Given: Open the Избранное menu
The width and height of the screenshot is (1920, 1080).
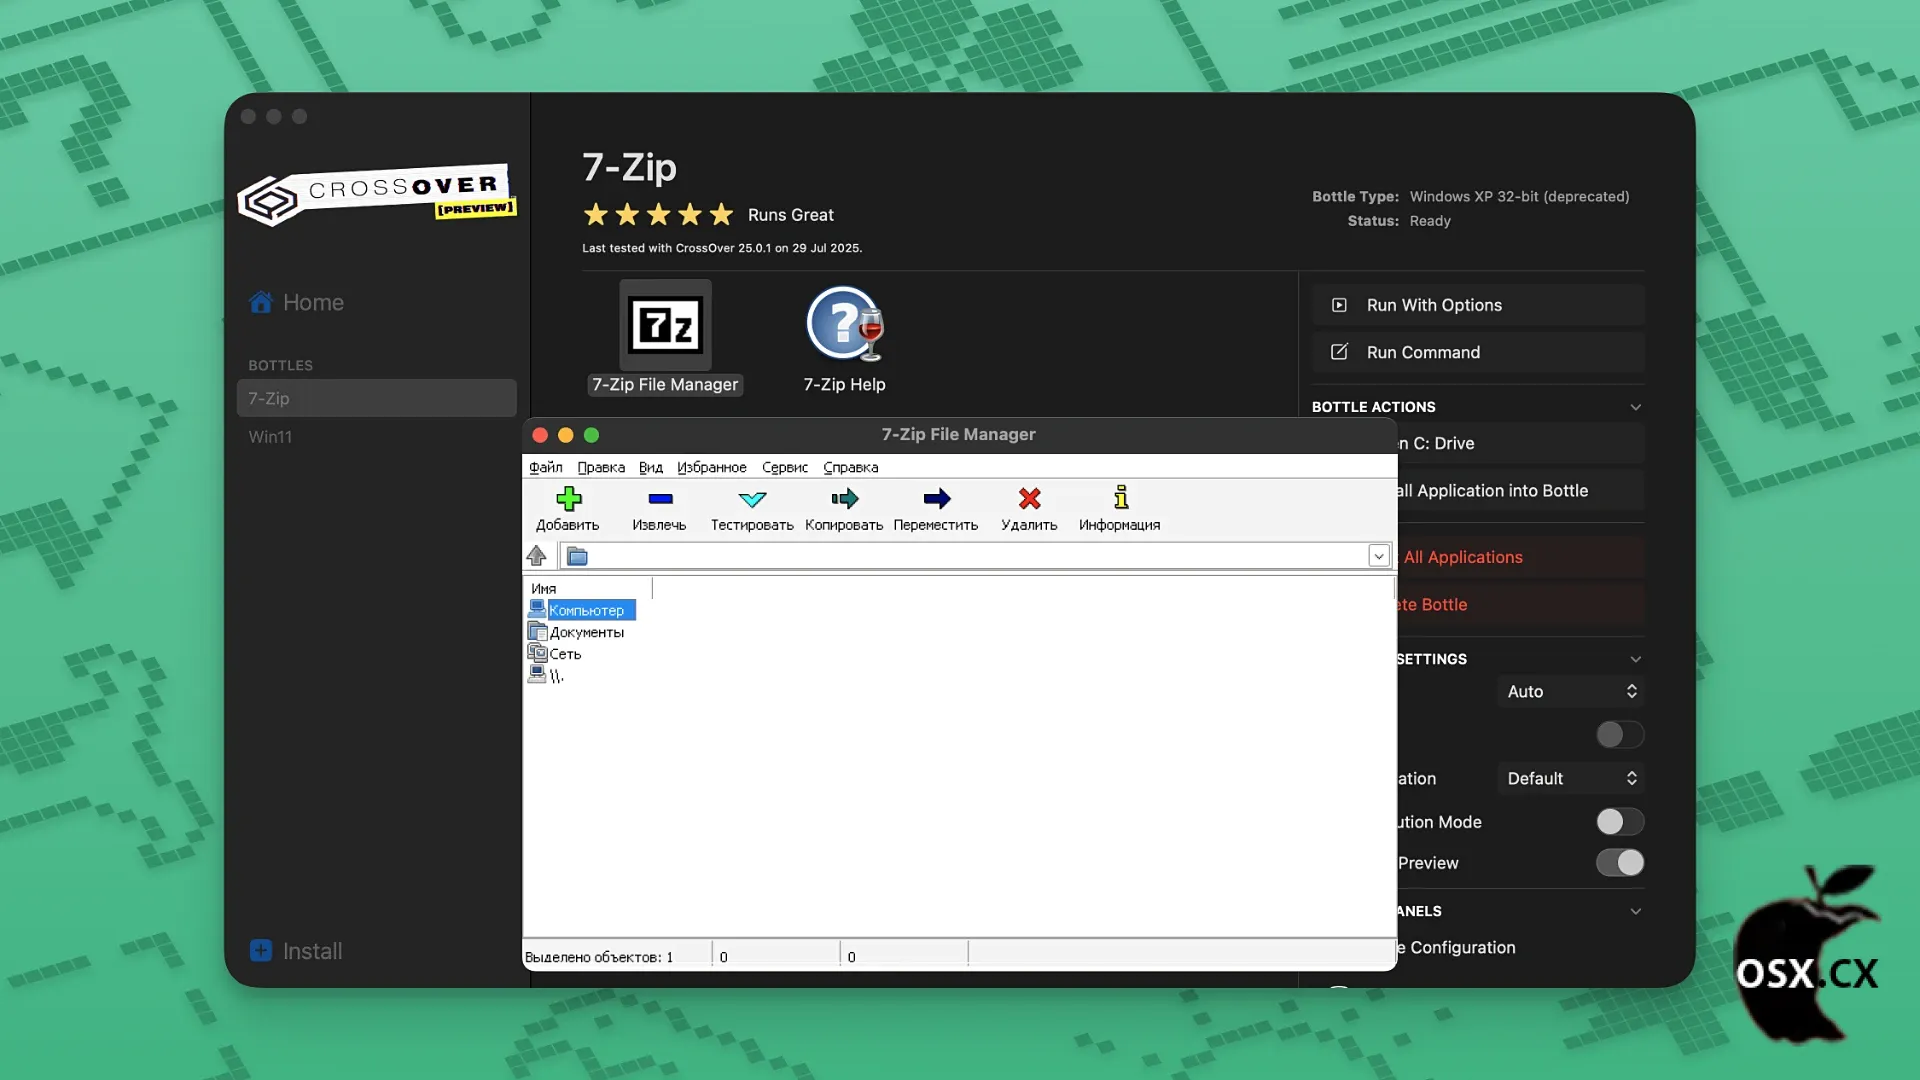Looking at the screenshot, I should tap(712, 467).
